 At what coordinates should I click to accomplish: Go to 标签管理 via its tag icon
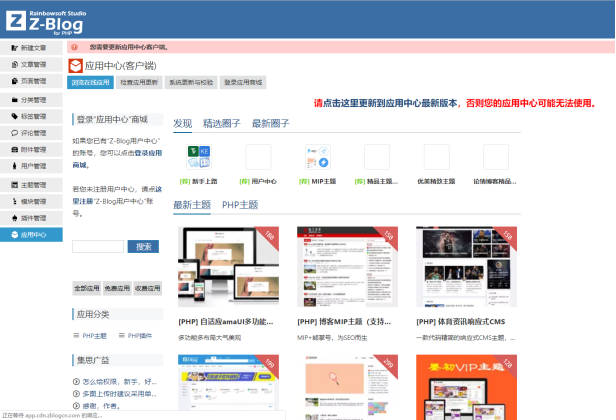[13, 116]
